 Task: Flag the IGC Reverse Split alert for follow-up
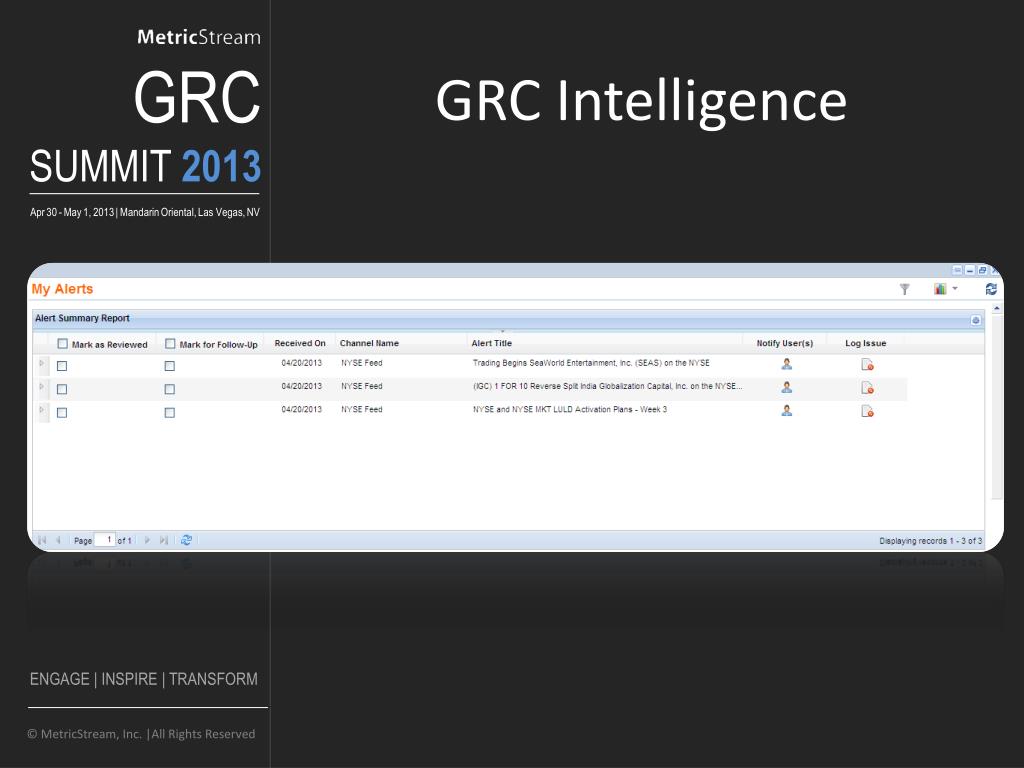(170, 389)
